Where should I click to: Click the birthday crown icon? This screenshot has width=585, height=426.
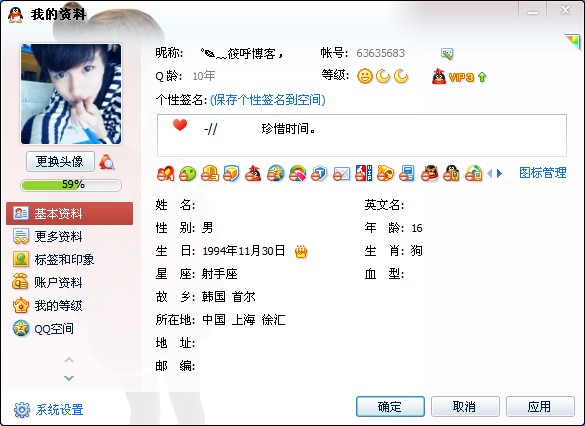pos(301,252)
